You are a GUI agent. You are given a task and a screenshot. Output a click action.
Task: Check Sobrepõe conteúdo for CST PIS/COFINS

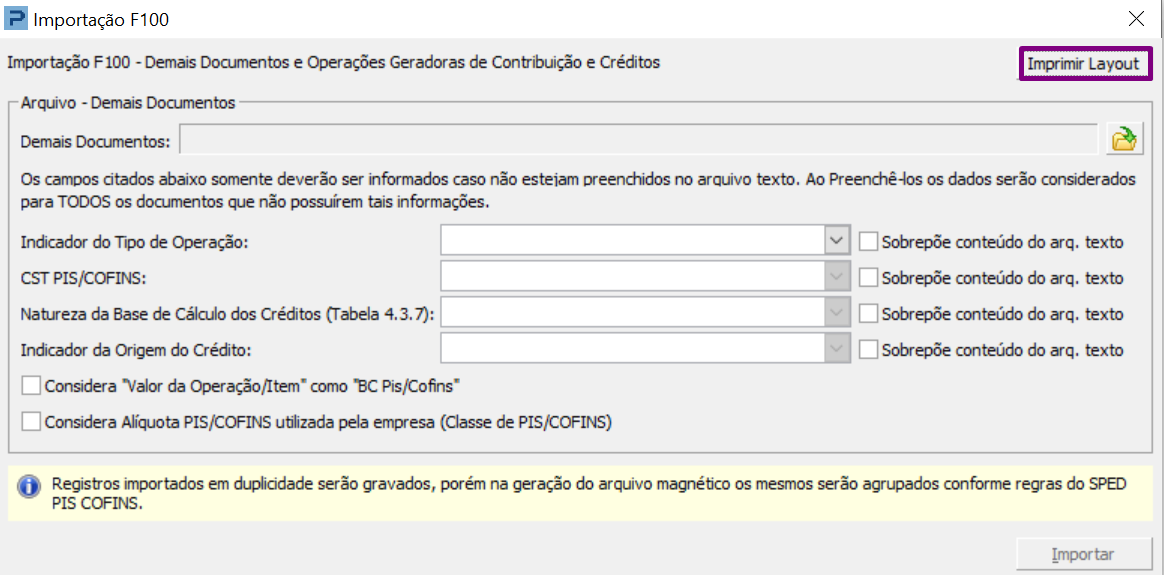tap(868, 277)
